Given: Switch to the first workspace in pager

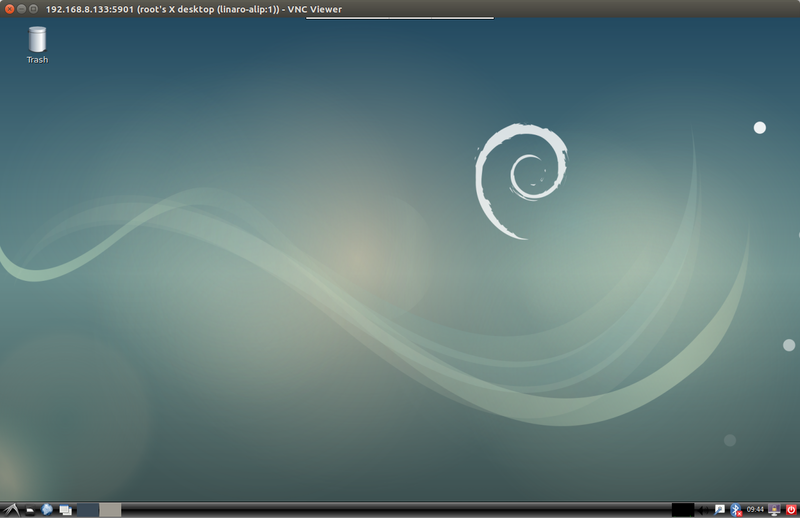Looking at the screenshot, I should coord(88,510).
